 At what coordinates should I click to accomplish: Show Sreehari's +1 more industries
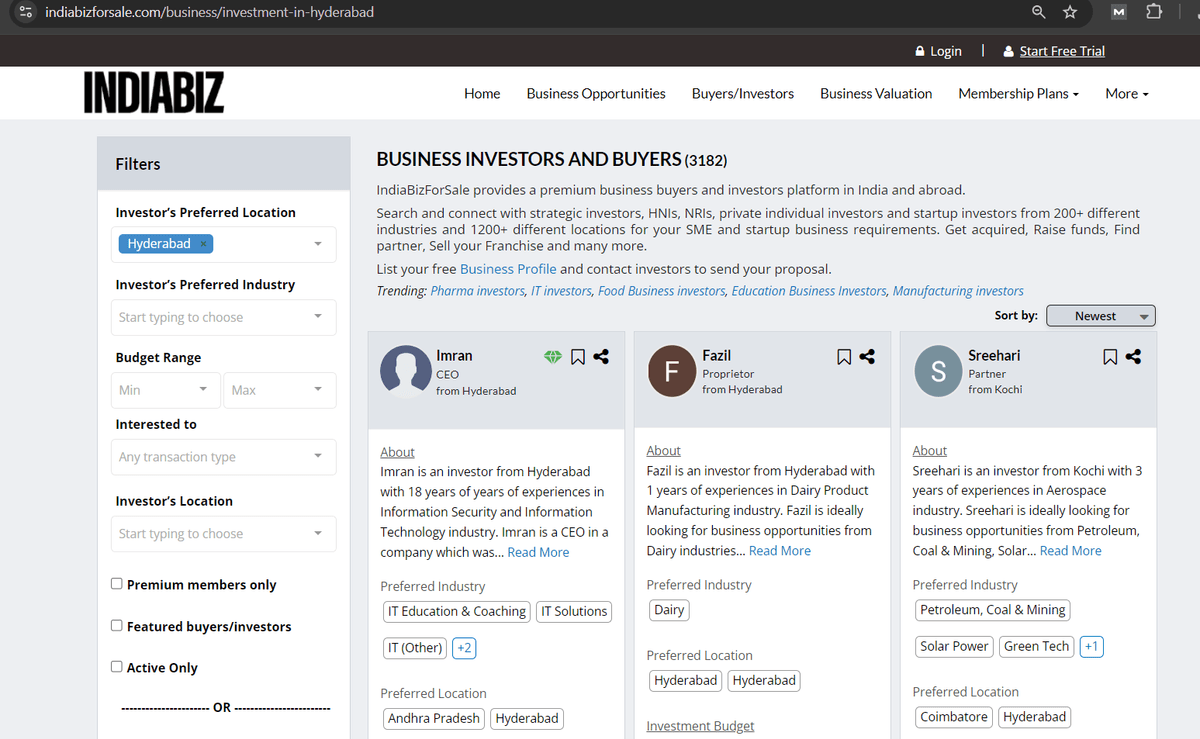click(x=1092, y=646)
